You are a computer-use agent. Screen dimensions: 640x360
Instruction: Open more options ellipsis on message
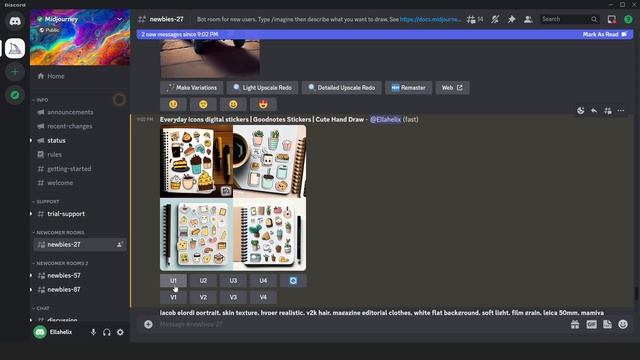pos(621,111)
